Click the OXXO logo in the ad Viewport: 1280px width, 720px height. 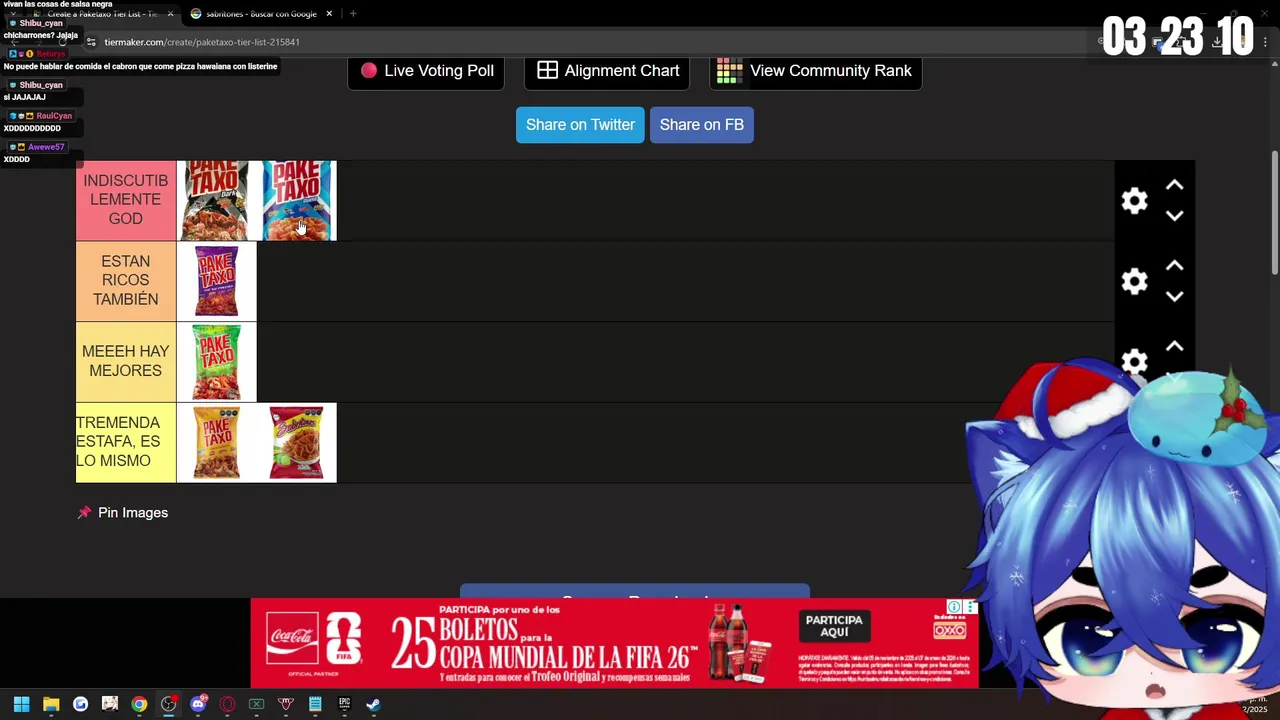pos(950,630)
